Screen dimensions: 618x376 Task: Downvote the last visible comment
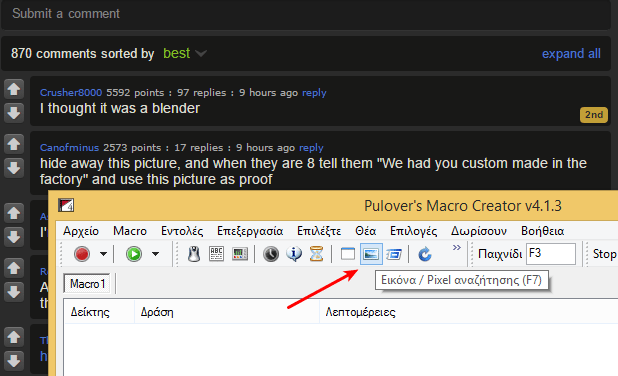(x=14, y=361)
